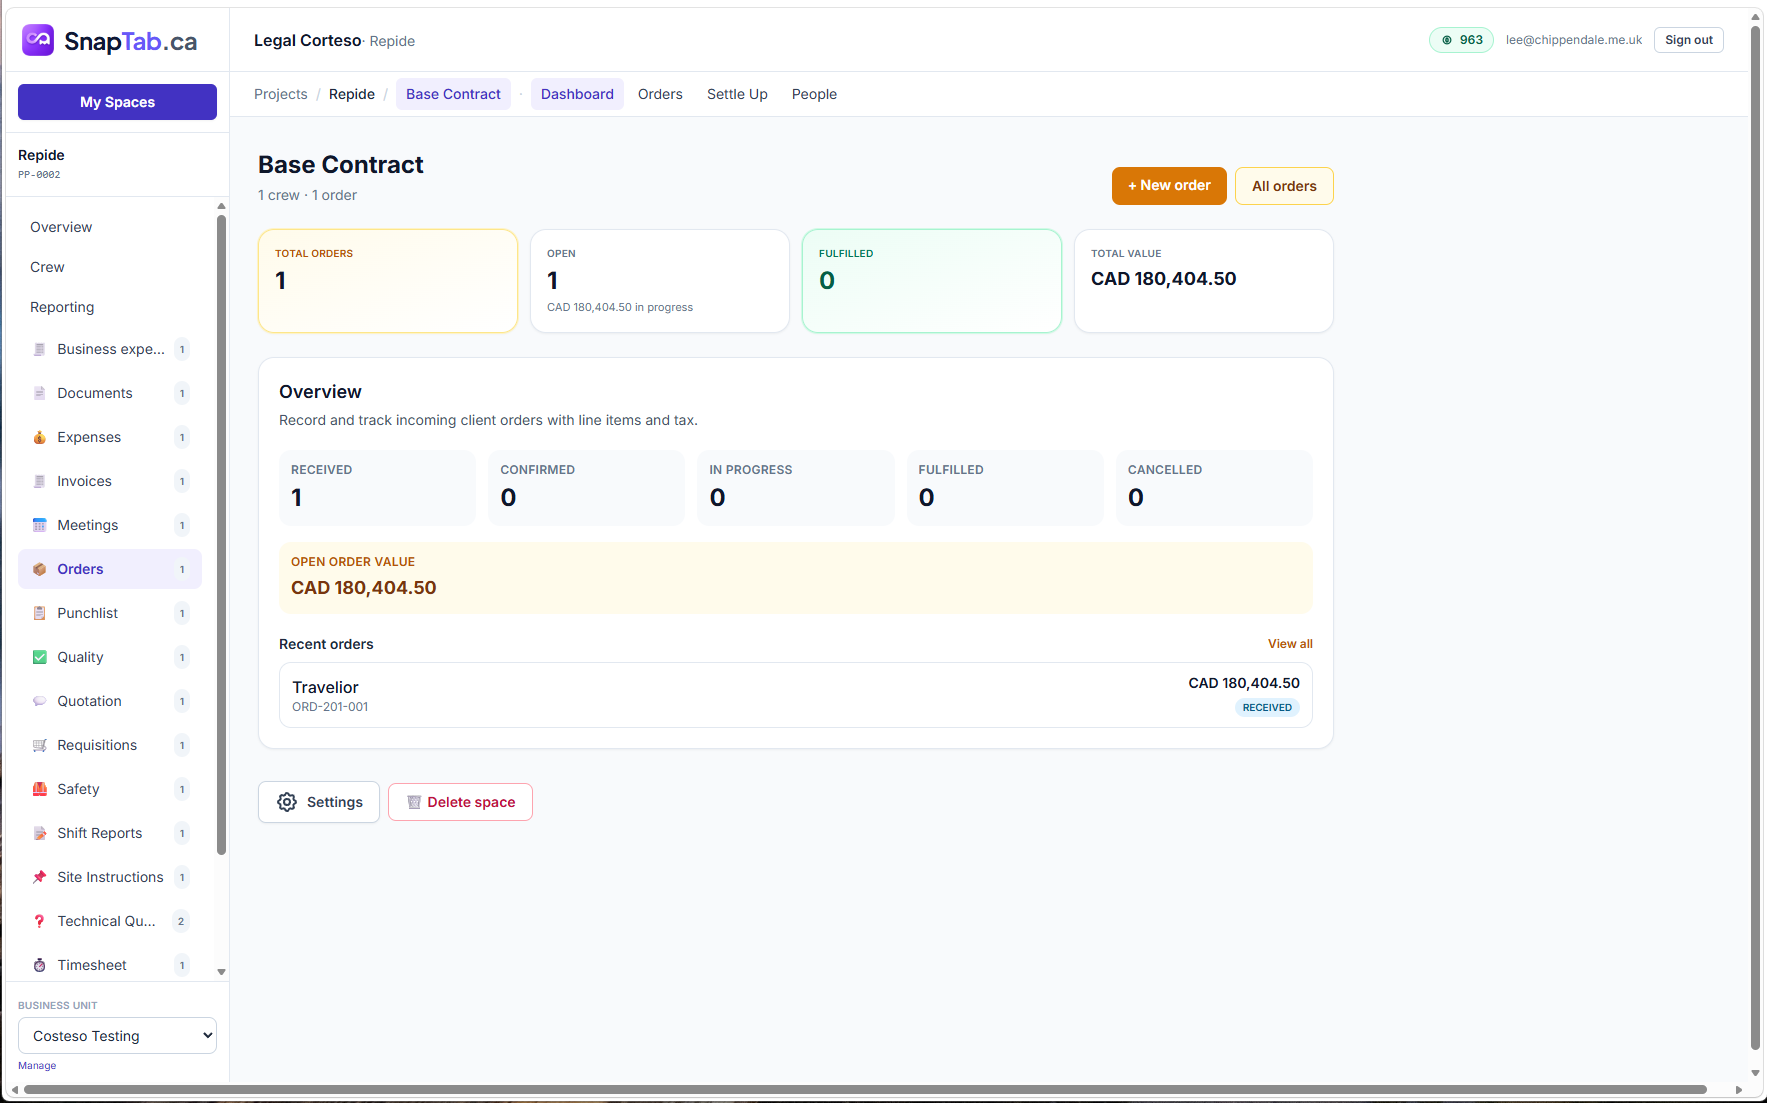Click the page vertical scrollbar
Image resolution: width=1767 pixels, height=1103 pixels.
coord(1755,540)
